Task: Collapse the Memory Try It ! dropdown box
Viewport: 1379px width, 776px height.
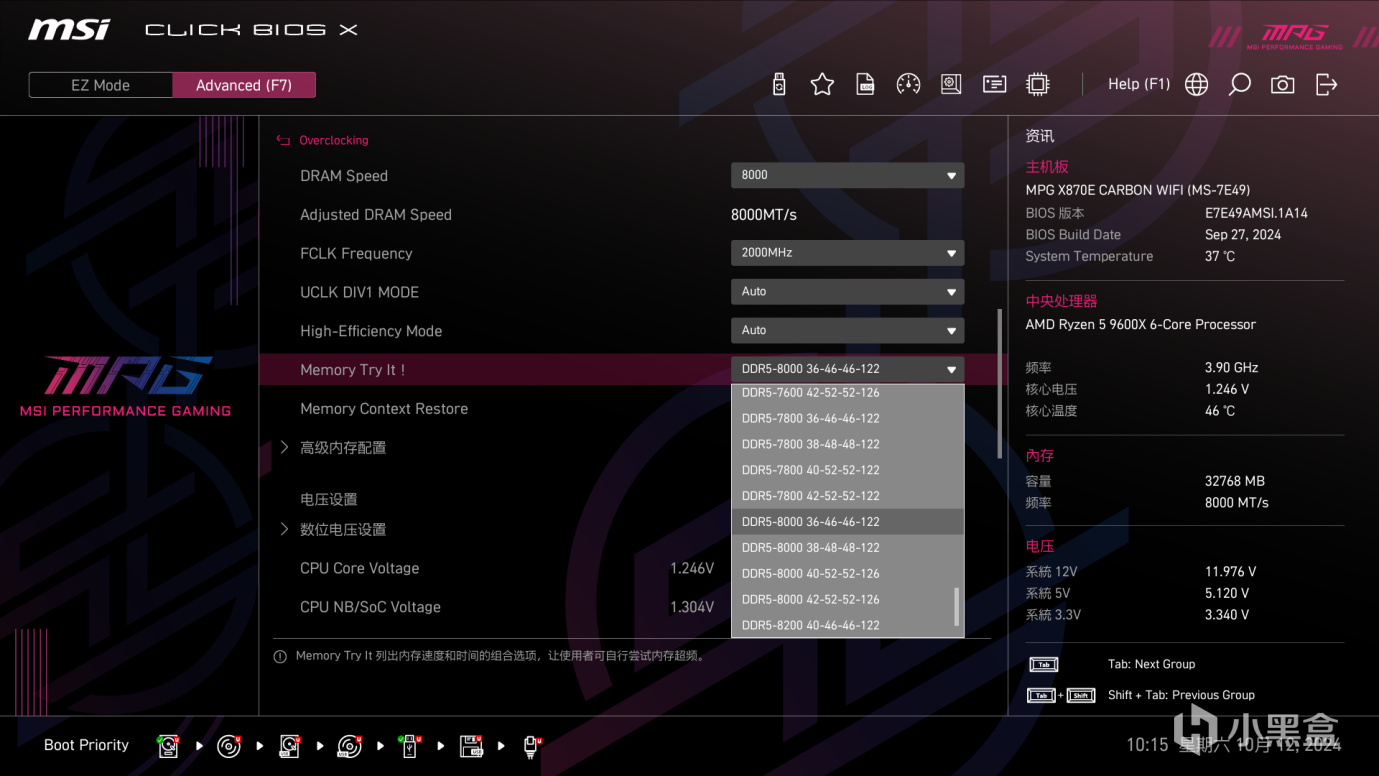Action: (x=848, y=369)
